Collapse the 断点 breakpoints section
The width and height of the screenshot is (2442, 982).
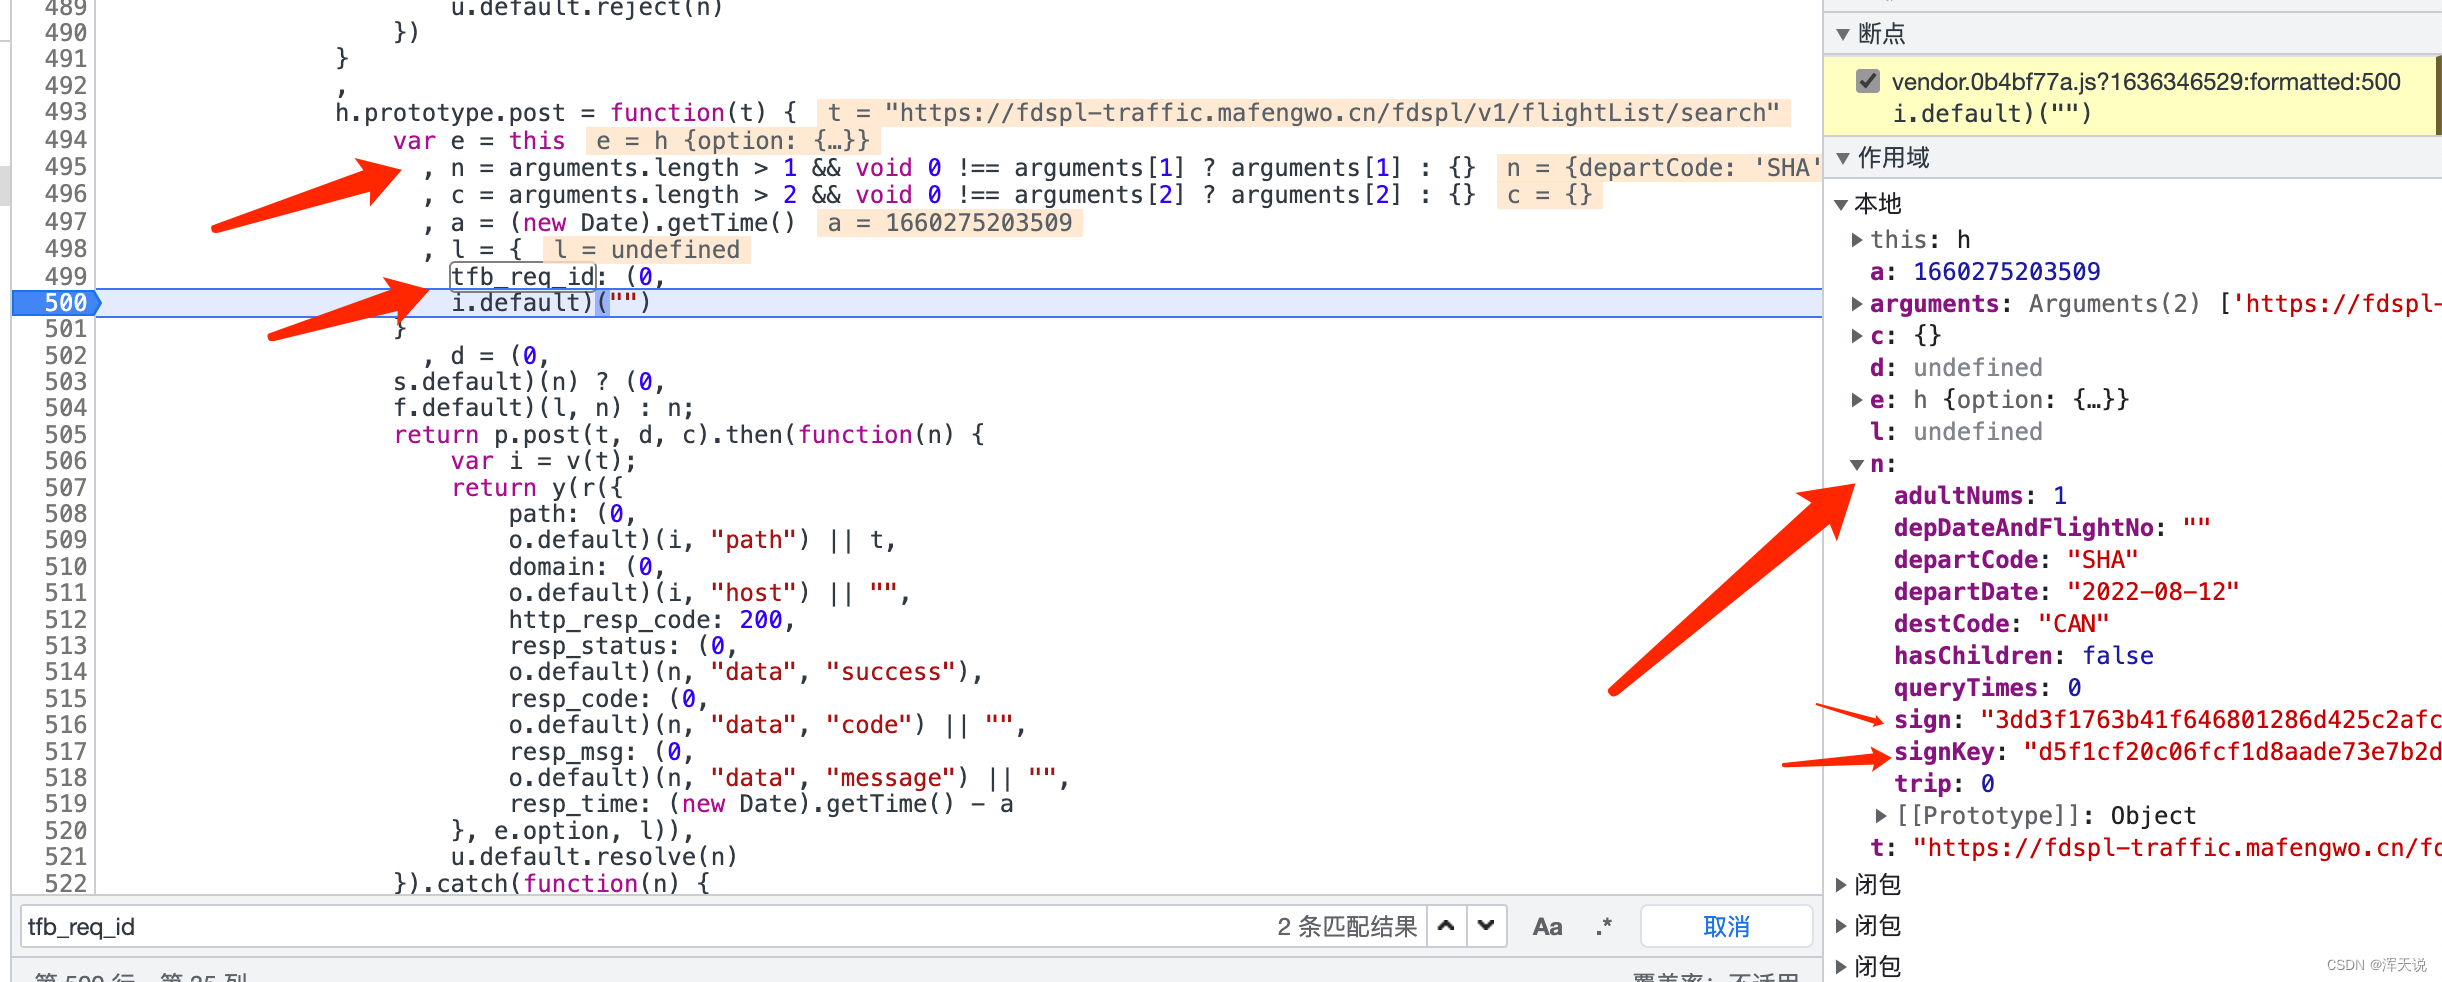tap(1843, 34)
